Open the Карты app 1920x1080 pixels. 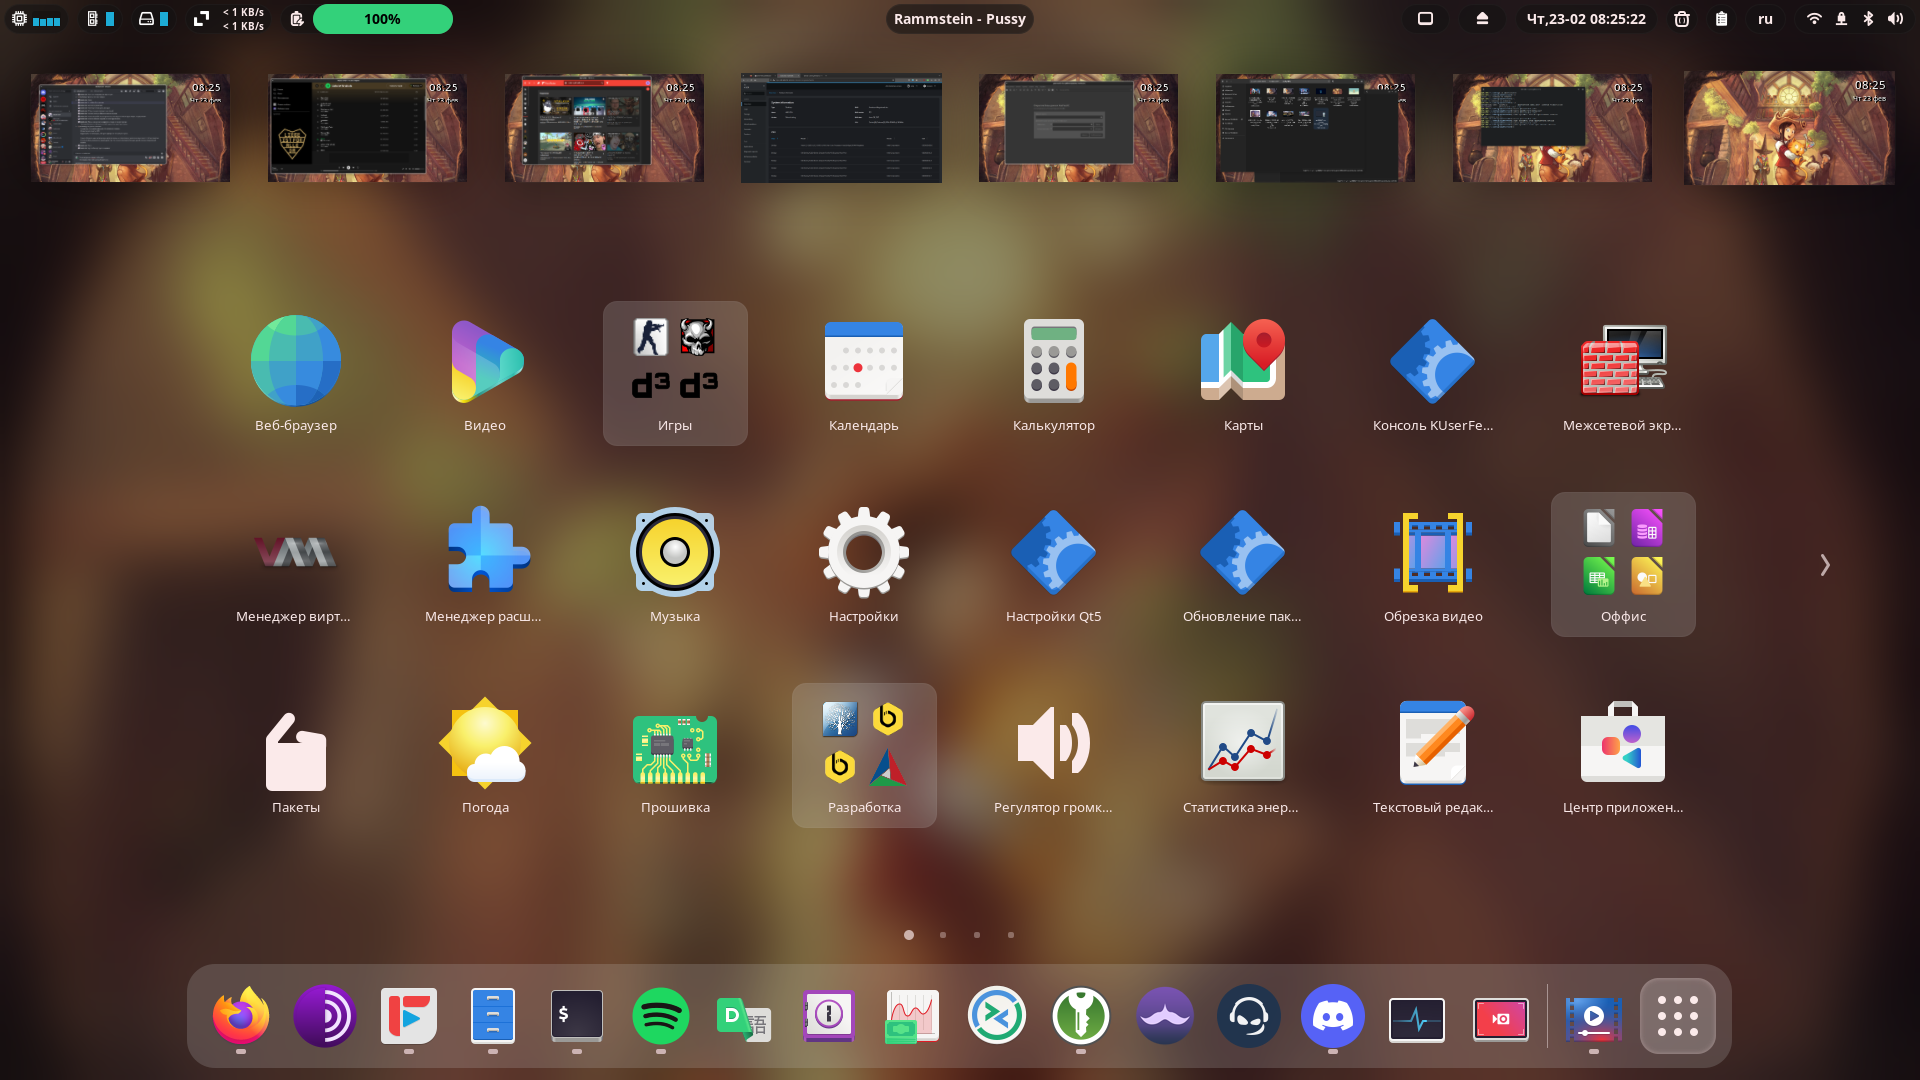1243,373
